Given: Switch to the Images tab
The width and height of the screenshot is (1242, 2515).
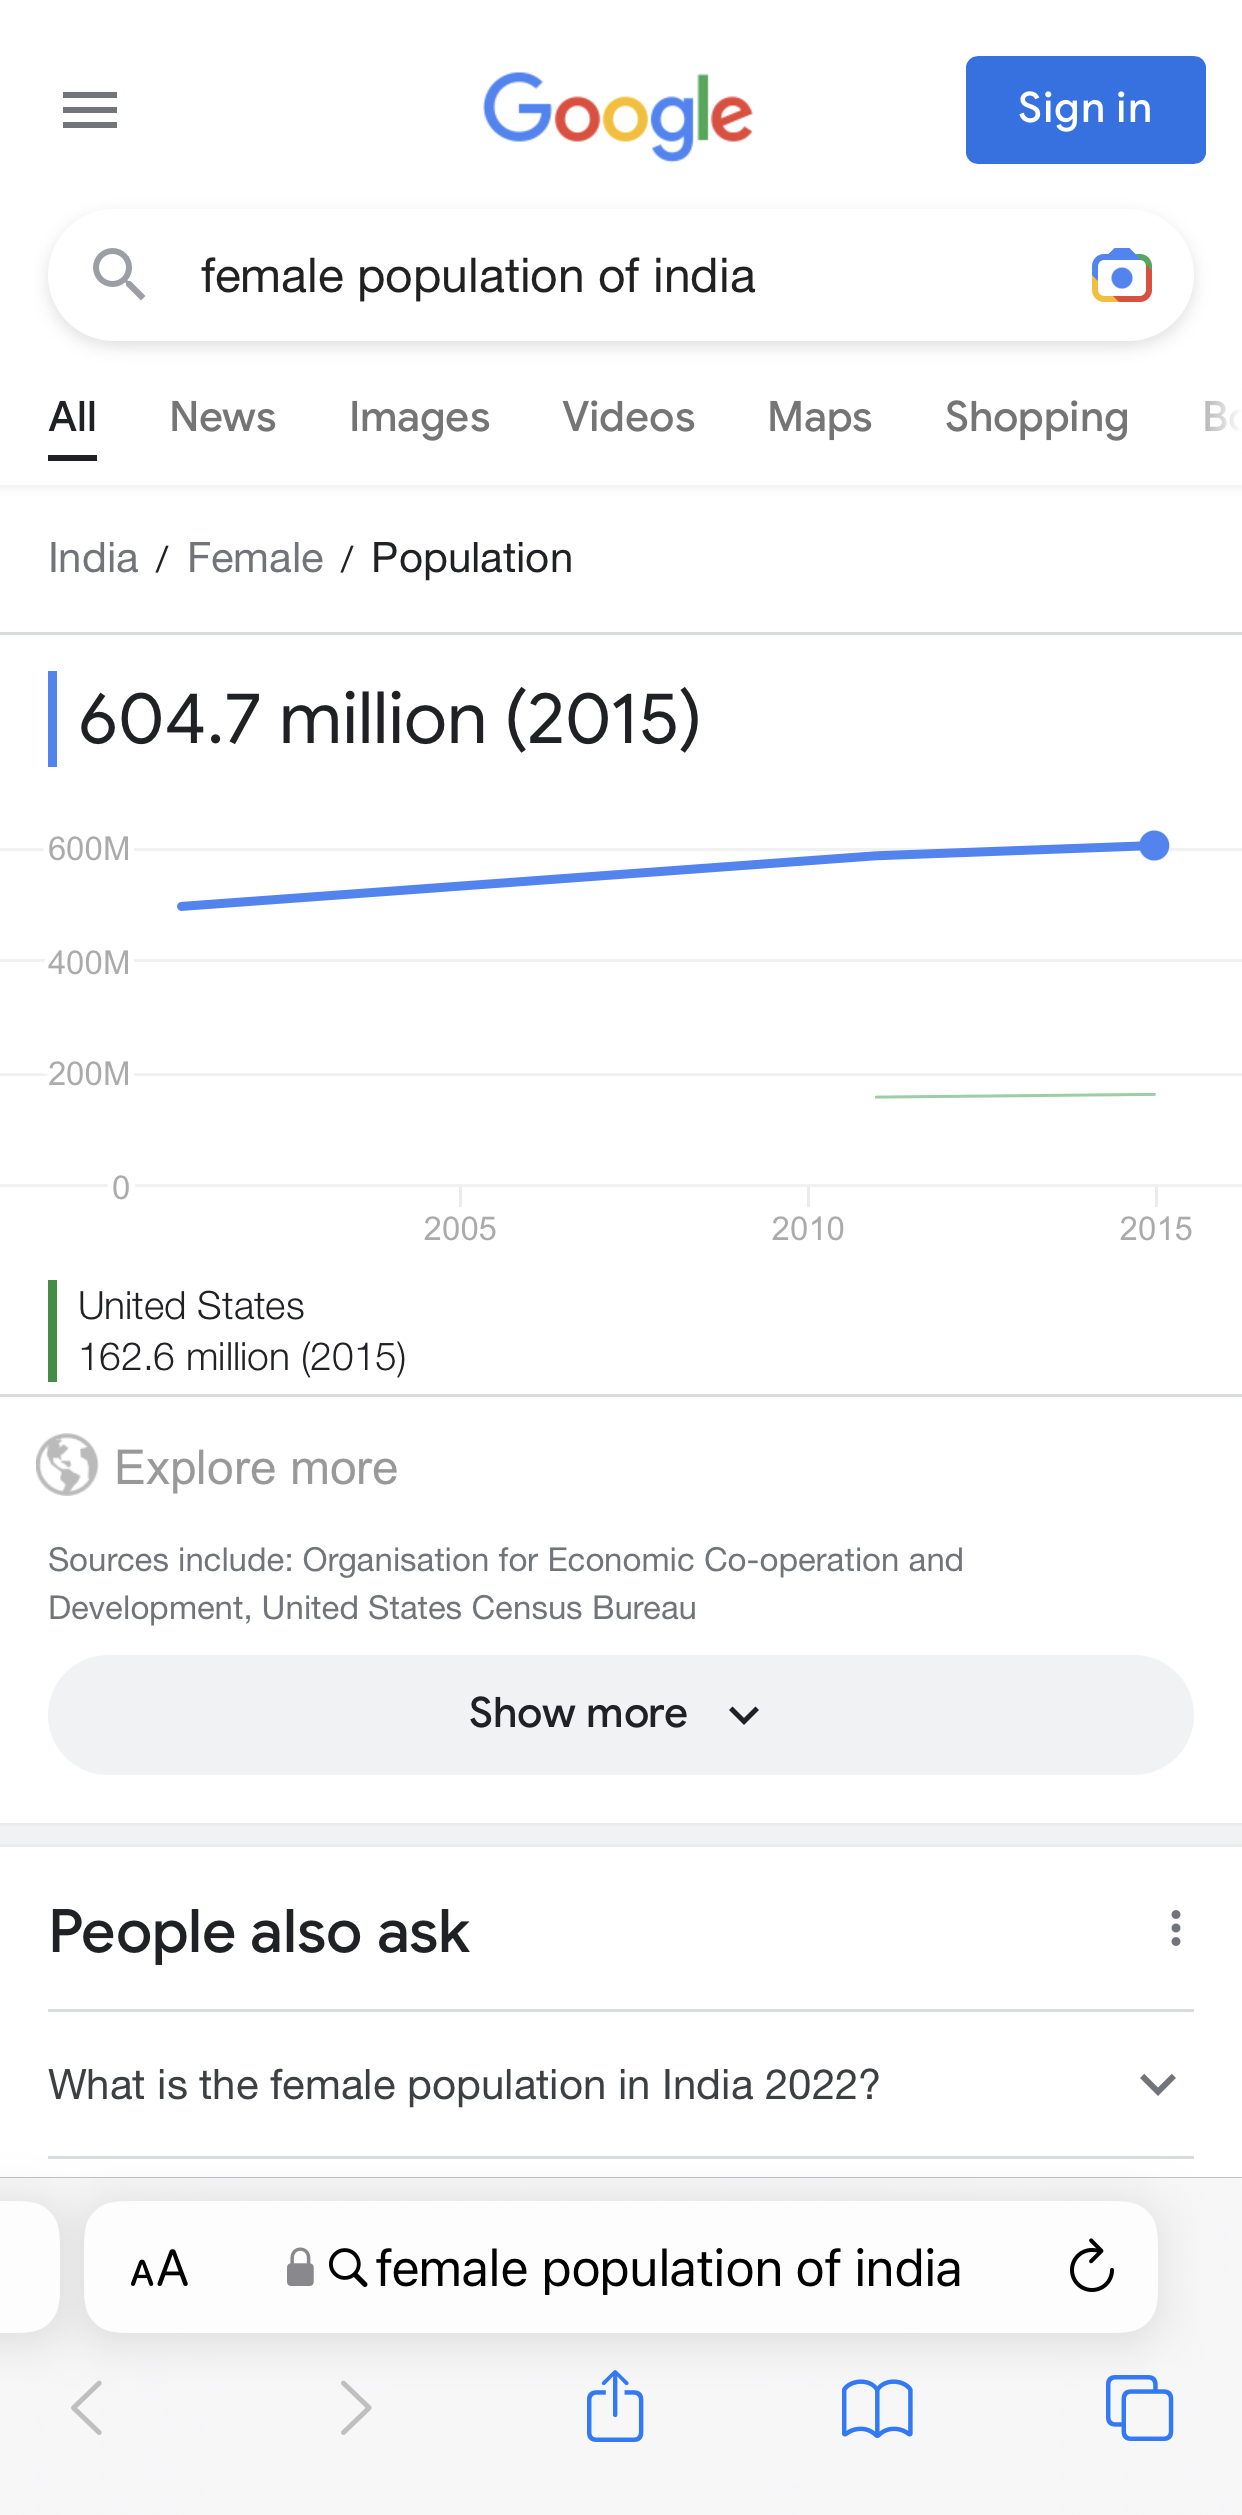Looking at the screenshot, I should point(419,417).
